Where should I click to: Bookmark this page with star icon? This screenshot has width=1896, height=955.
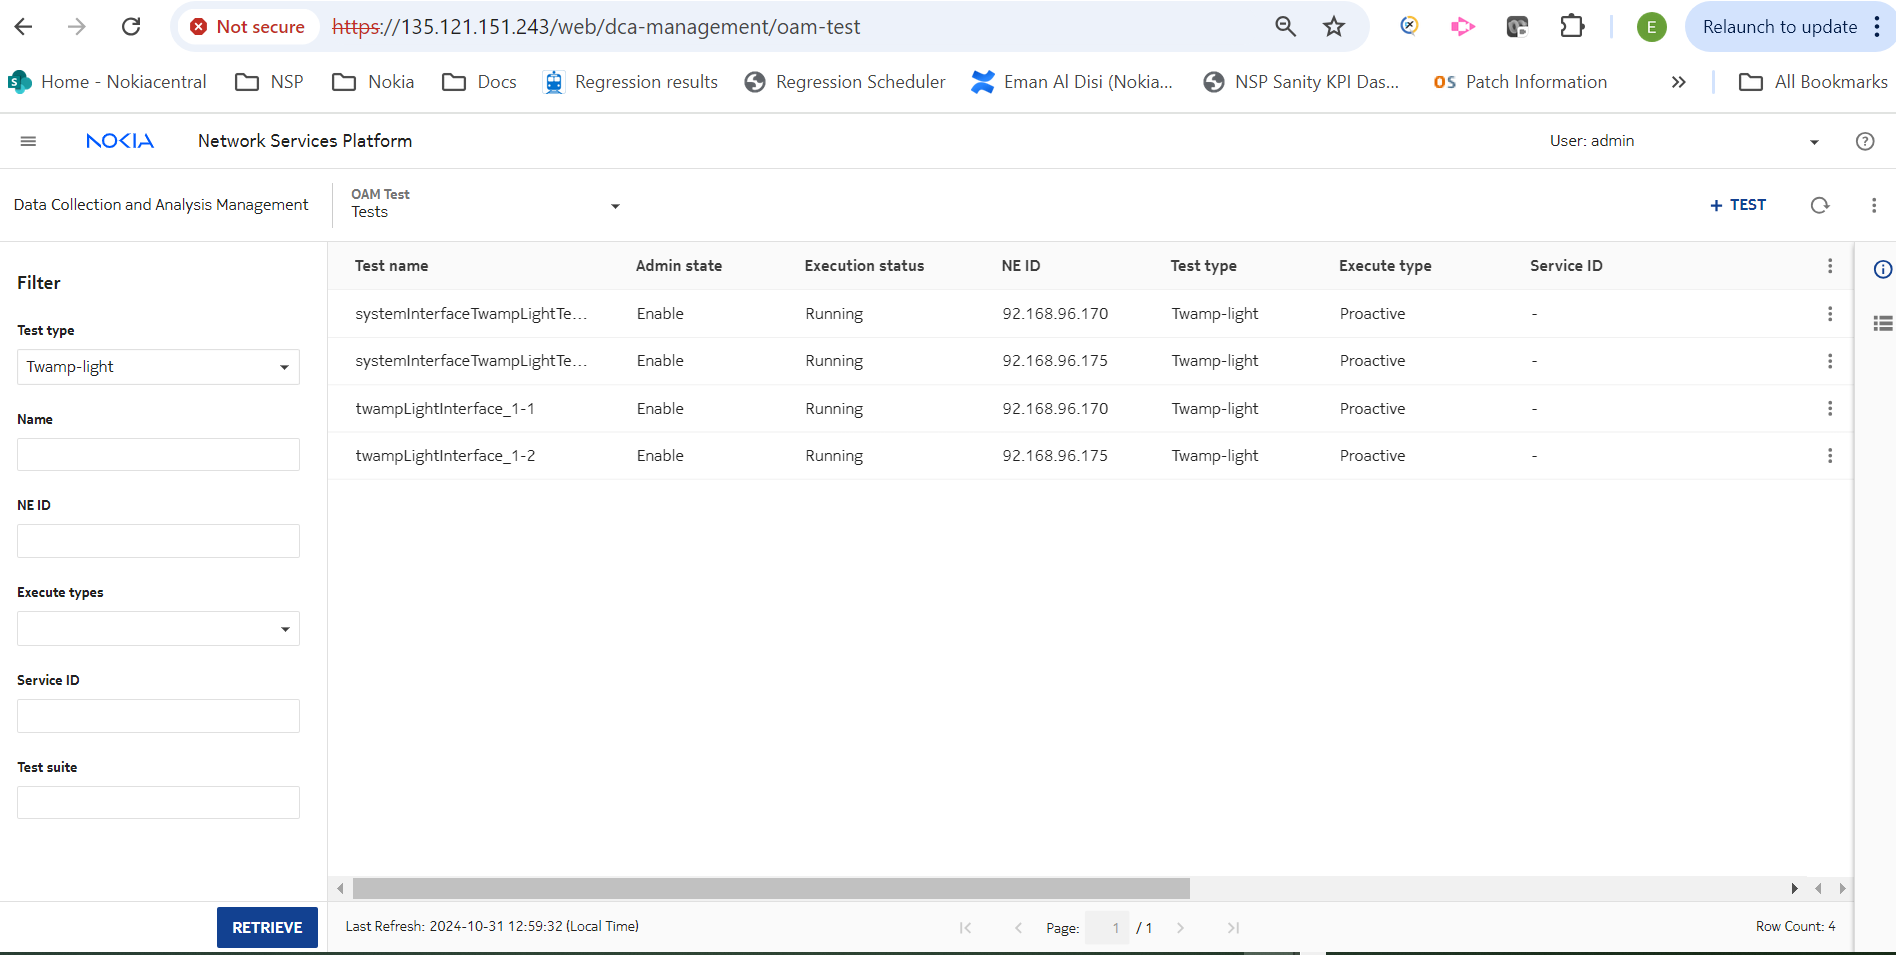point(1333,27)
